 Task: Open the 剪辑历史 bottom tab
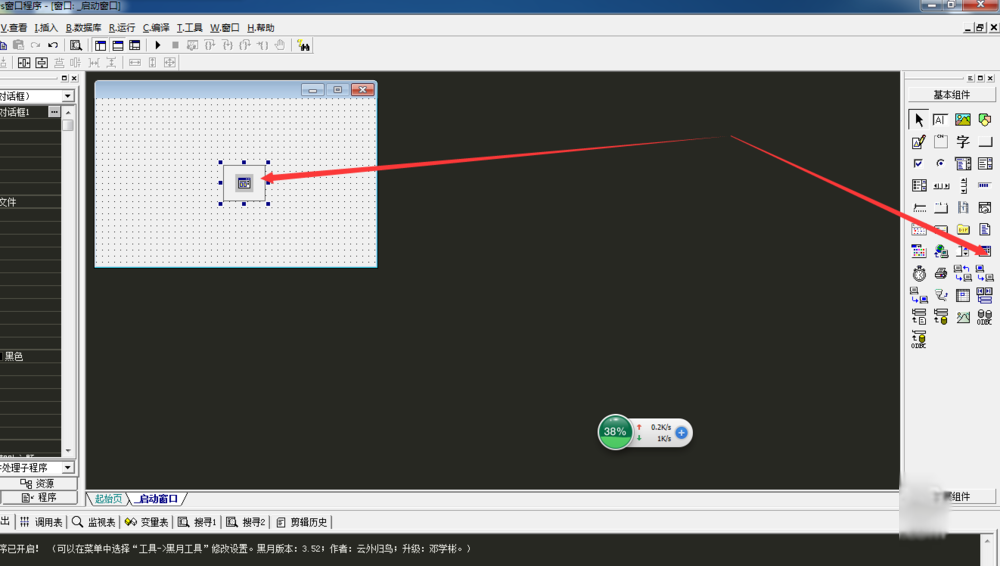tap(302, 522)
